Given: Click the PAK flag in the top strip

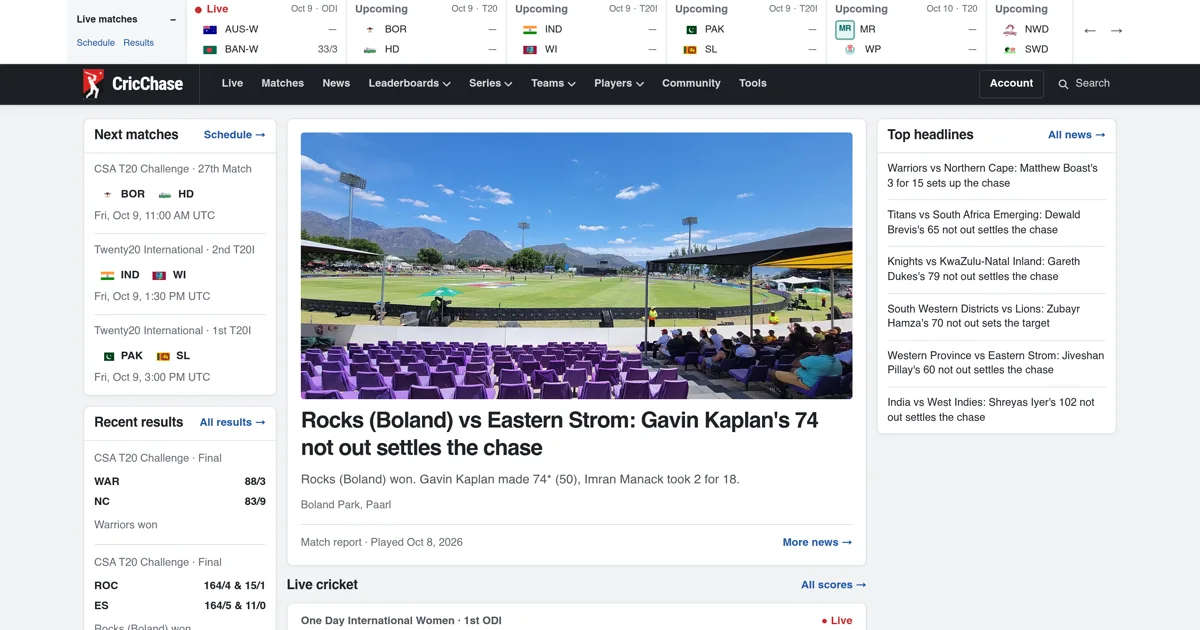Looking at the screenshot, I should coord(690,29).
